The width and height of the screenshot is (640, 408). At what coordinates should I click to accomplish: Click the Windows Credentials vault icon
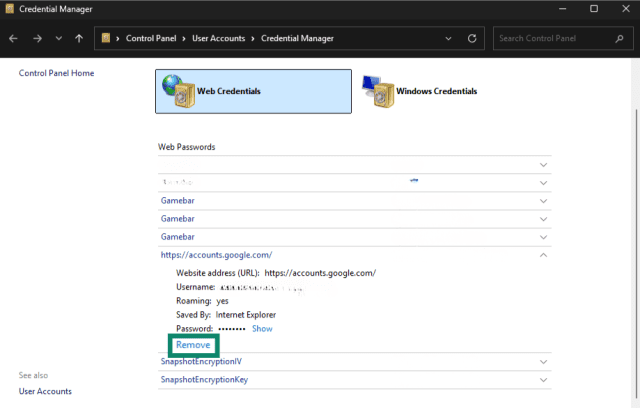[x=378, y=91]
